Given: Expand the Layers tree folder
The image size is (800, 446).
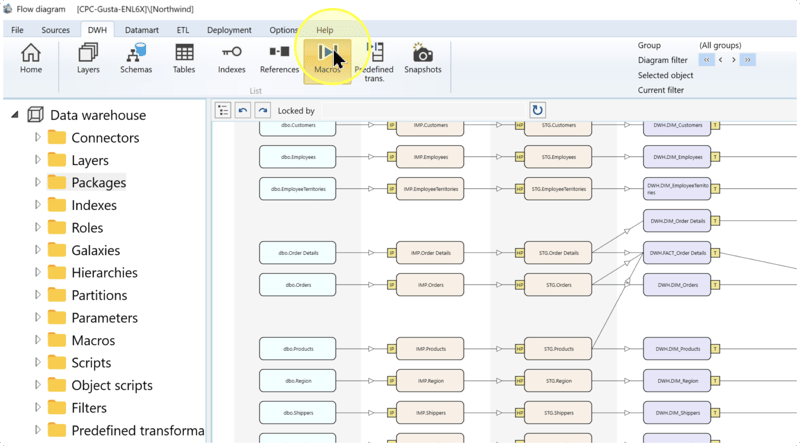Looking at the screenshot, I should [x=37, y=160].
